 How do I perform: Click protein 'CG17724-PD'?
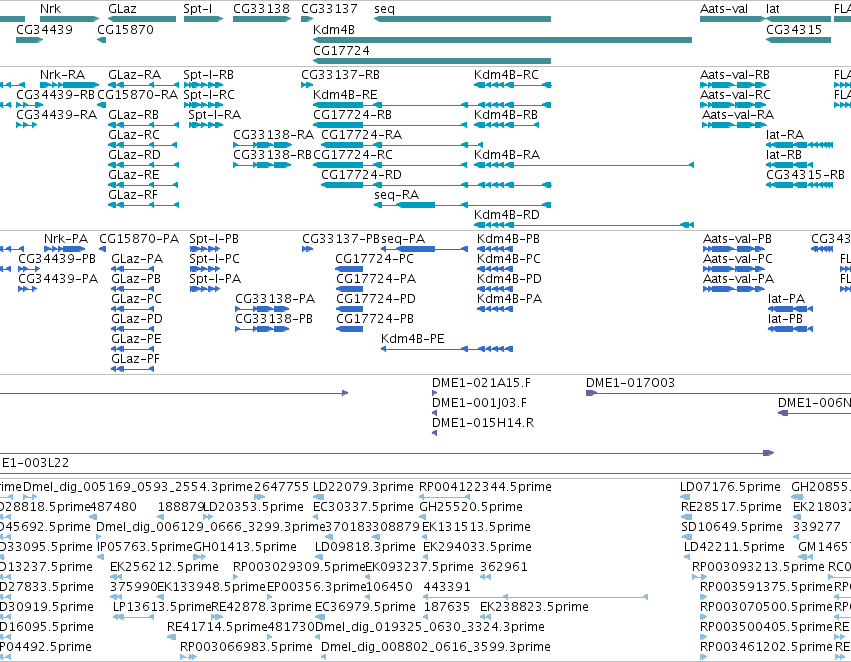point(376,299)
